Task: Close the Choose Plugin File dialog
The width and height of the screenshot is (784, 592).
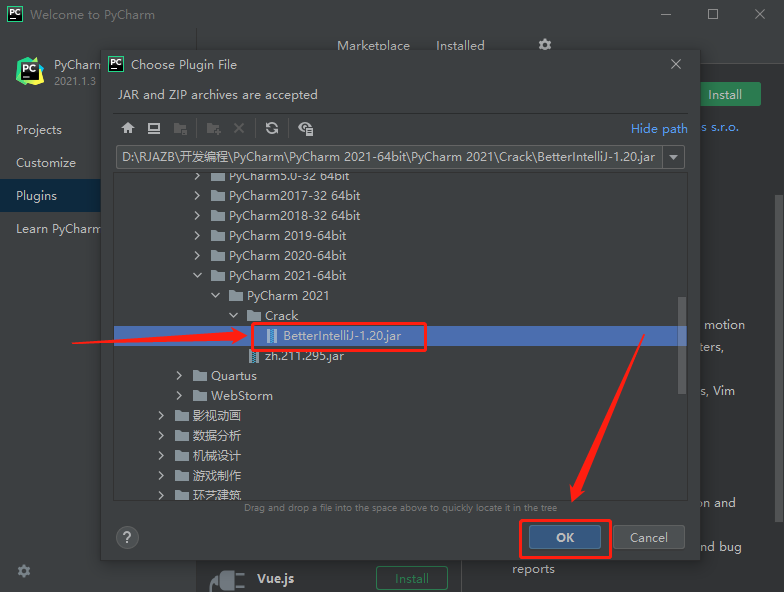Action: pos(676,64)
